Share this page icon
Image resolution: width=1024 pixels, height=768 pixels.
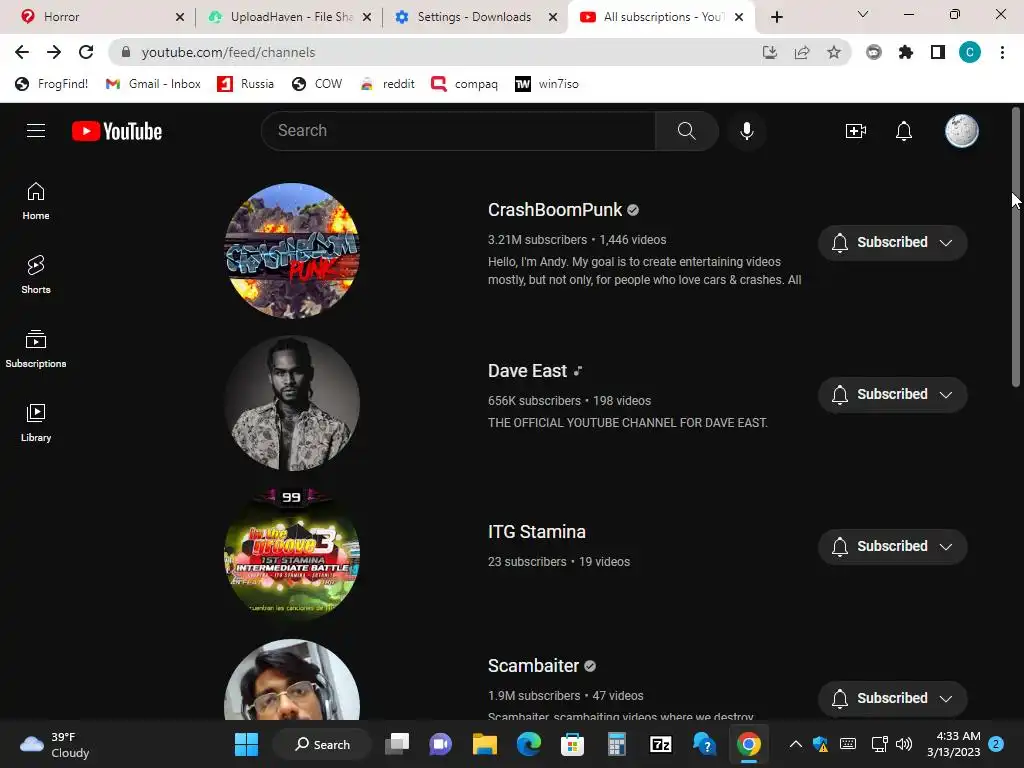point(802,52)
